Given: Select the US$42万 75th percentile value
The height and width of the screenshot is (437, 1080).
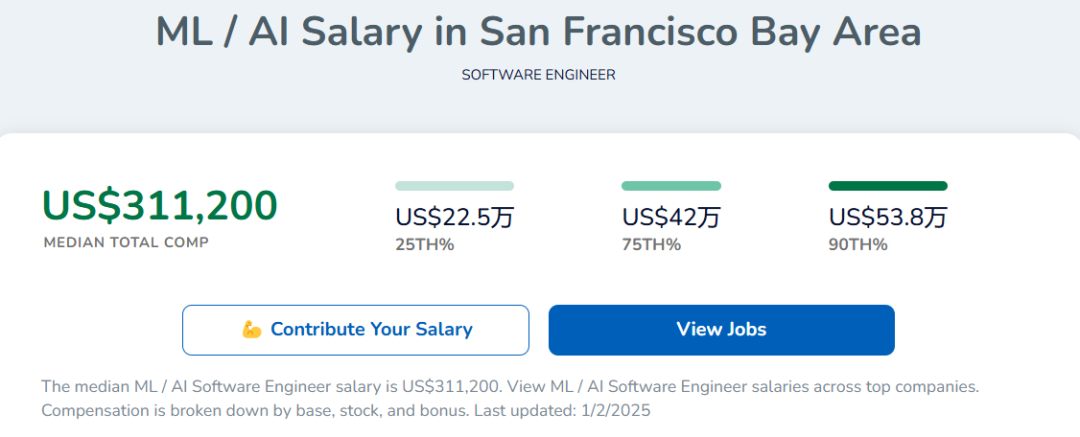Looking at the screenshot, I should click(672, 217).
